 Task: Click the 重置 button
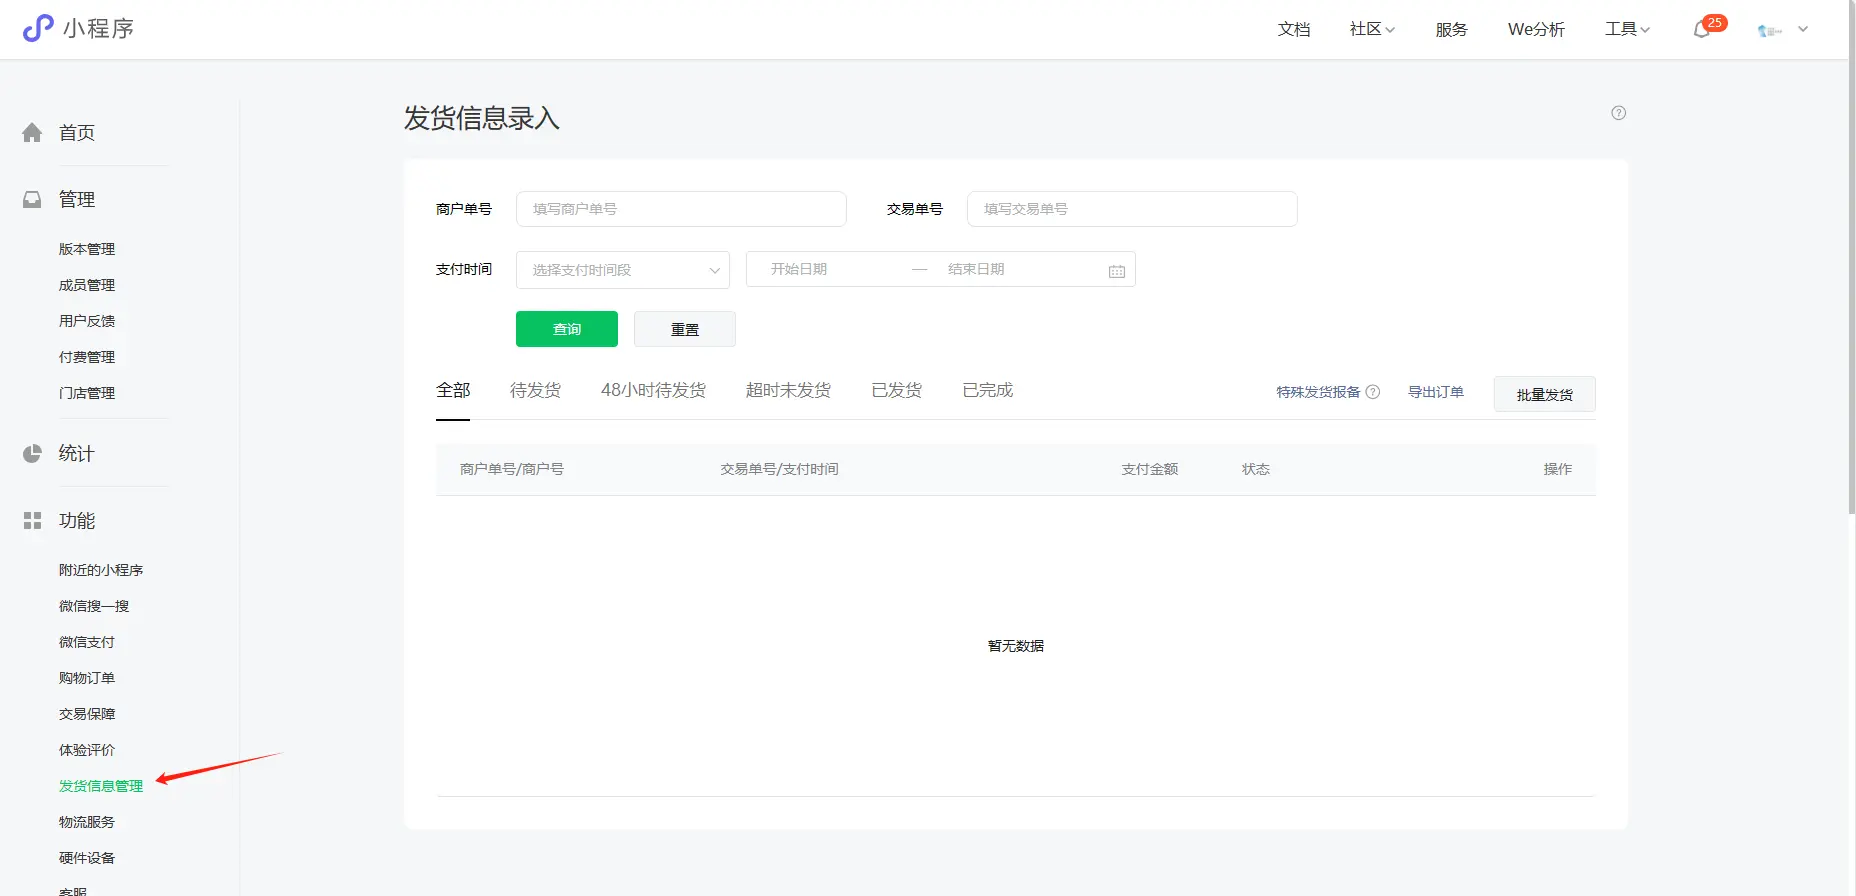tap(685, 329)
